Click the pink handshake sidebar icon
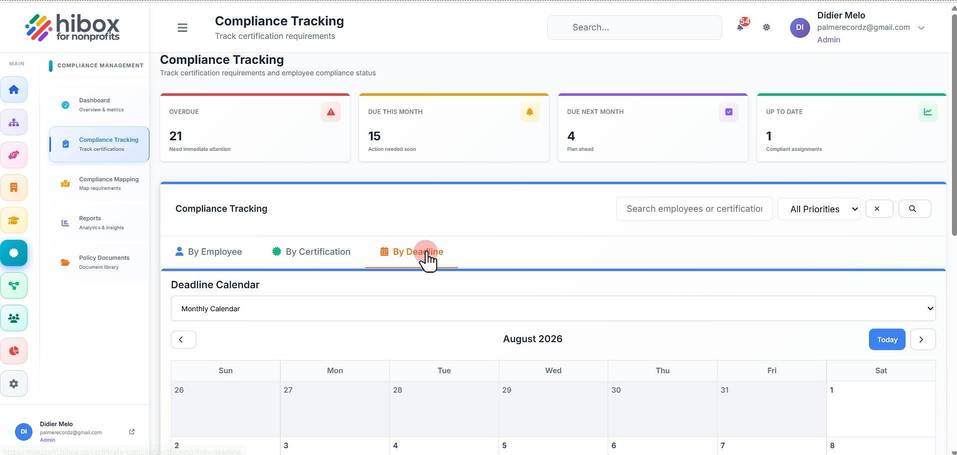The height and width of the screenshot is (455, 957). 13,155
